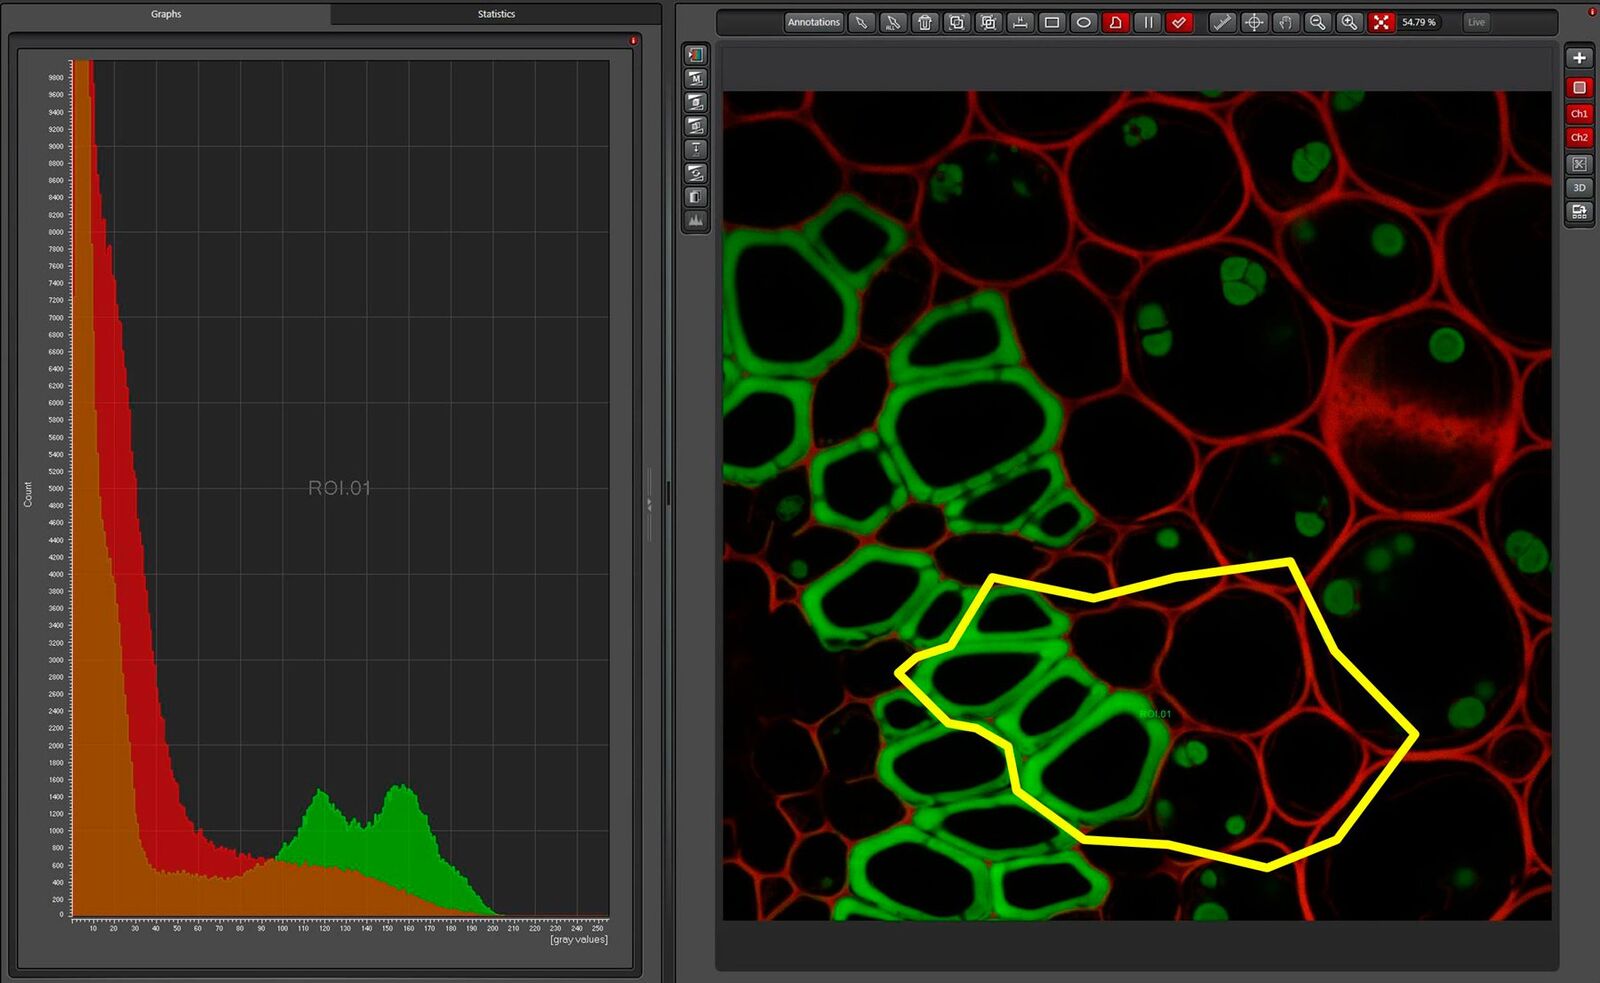The width and height of the screenshot is (1600, 983).
Task: Zoom out with the magnifier minus icon
Action: tap(1318, 22)
